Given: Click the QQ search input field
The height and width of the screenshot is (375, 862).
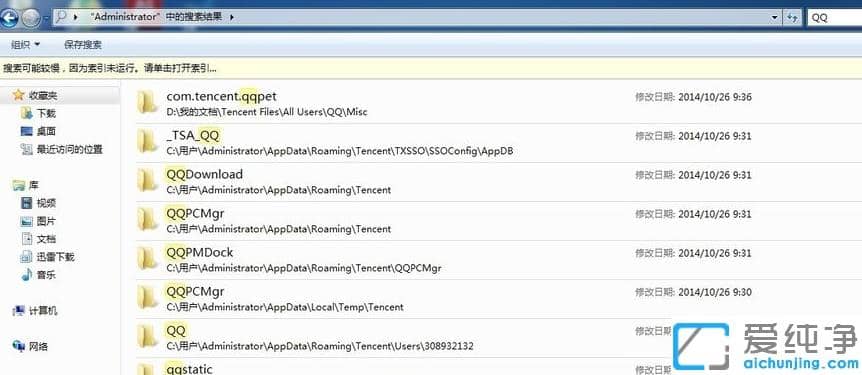Looking at the screenshot, I should coord(834,18).
